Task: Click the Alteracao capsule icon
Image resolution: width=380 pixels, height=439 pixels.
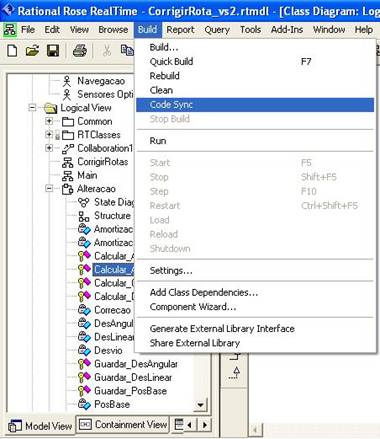Action: (x=68, y=189)
